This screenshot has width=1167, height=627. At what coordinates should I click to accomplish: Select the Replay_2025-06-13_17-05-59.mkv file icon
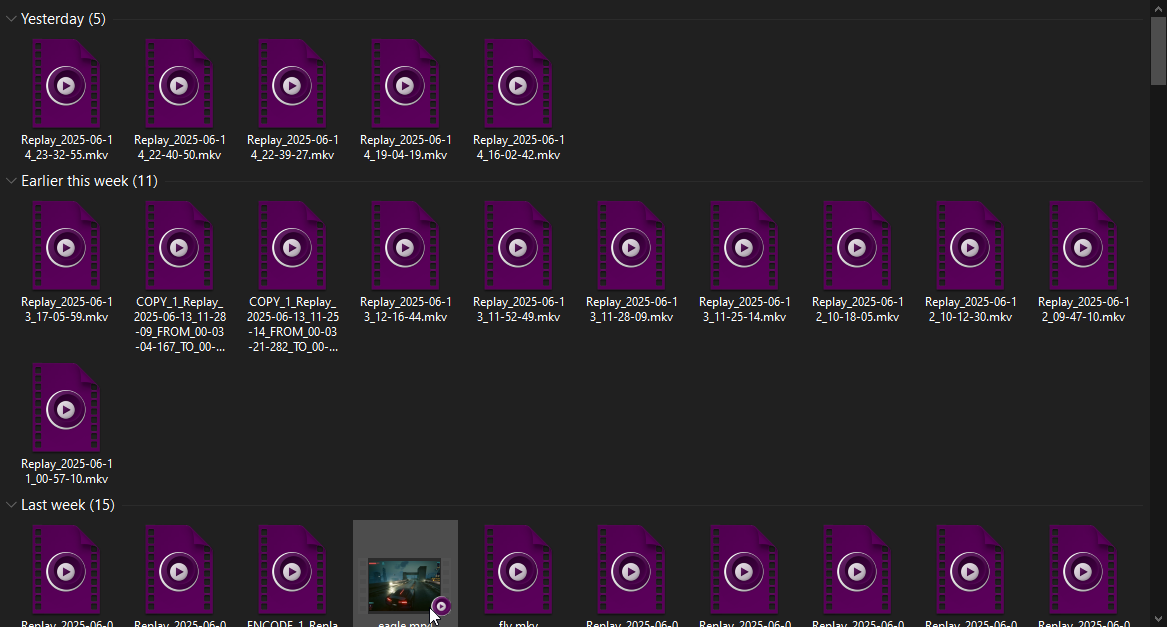pyautogui.click(x=66, y=245)
